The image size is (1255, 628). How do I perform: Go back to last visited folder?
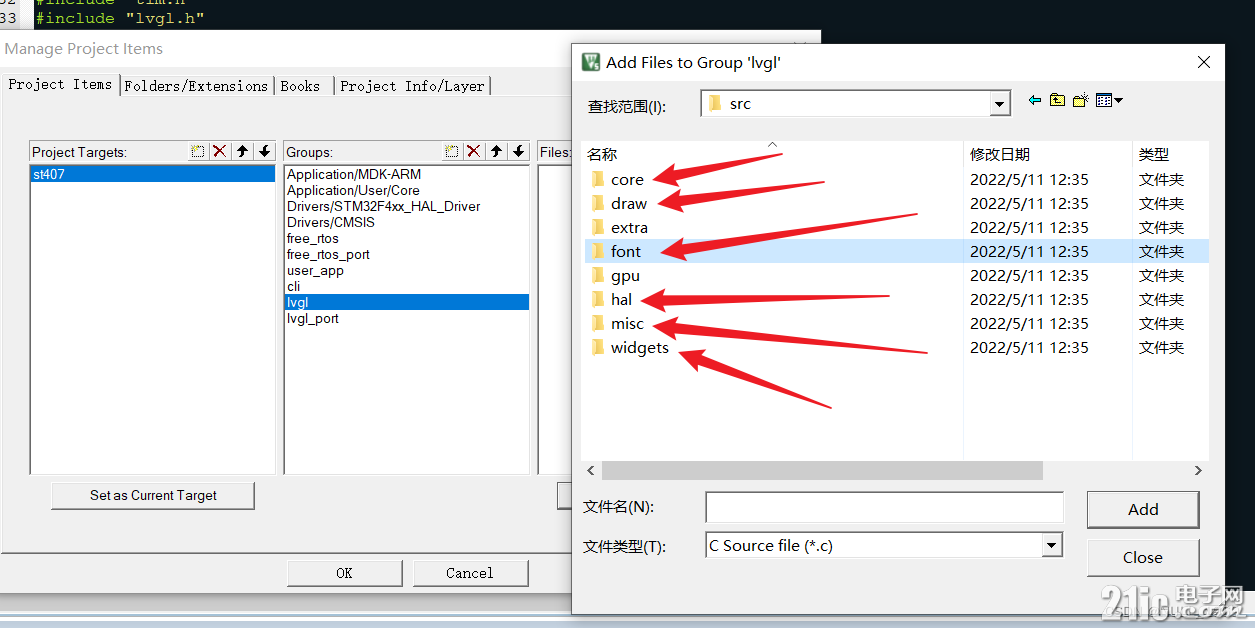click(1035, 100)
